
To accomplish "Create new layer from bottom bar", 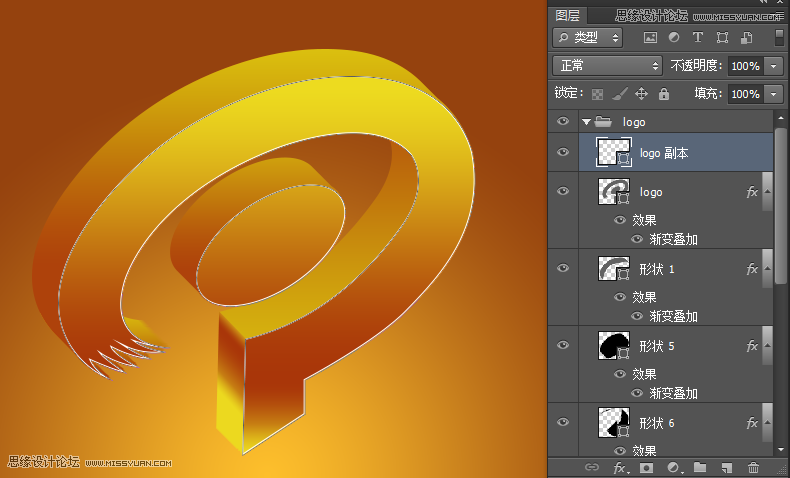I will pos(727,467).
